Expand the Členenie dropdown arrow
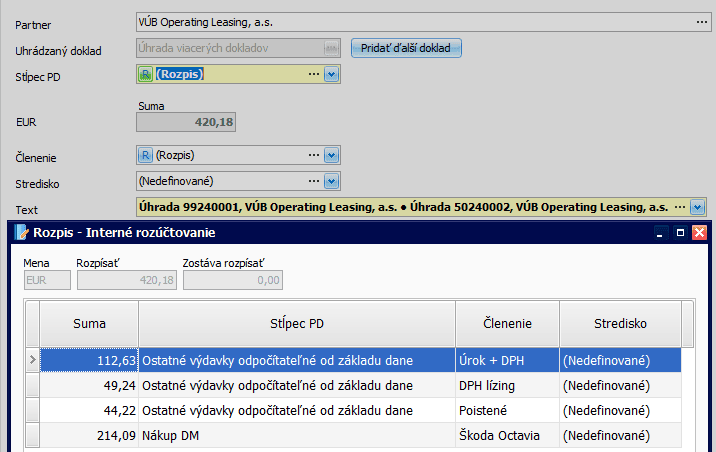 332,155
